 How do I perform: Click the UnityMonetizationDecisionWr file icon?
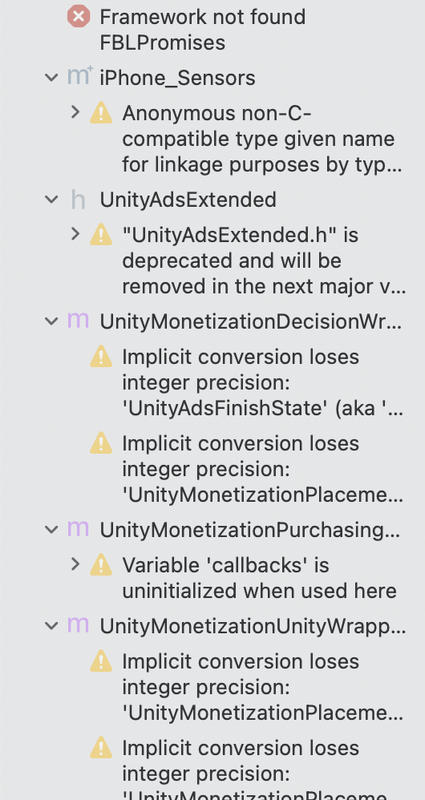pyautogui.click(x=78, y=321)
